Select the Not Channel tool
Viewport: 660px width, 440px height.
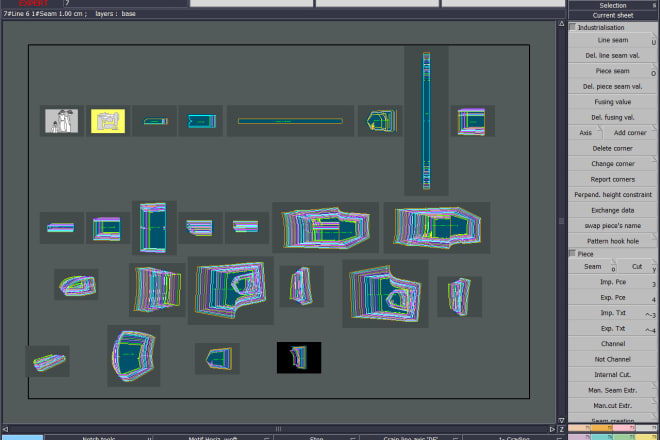coord(612,360)
